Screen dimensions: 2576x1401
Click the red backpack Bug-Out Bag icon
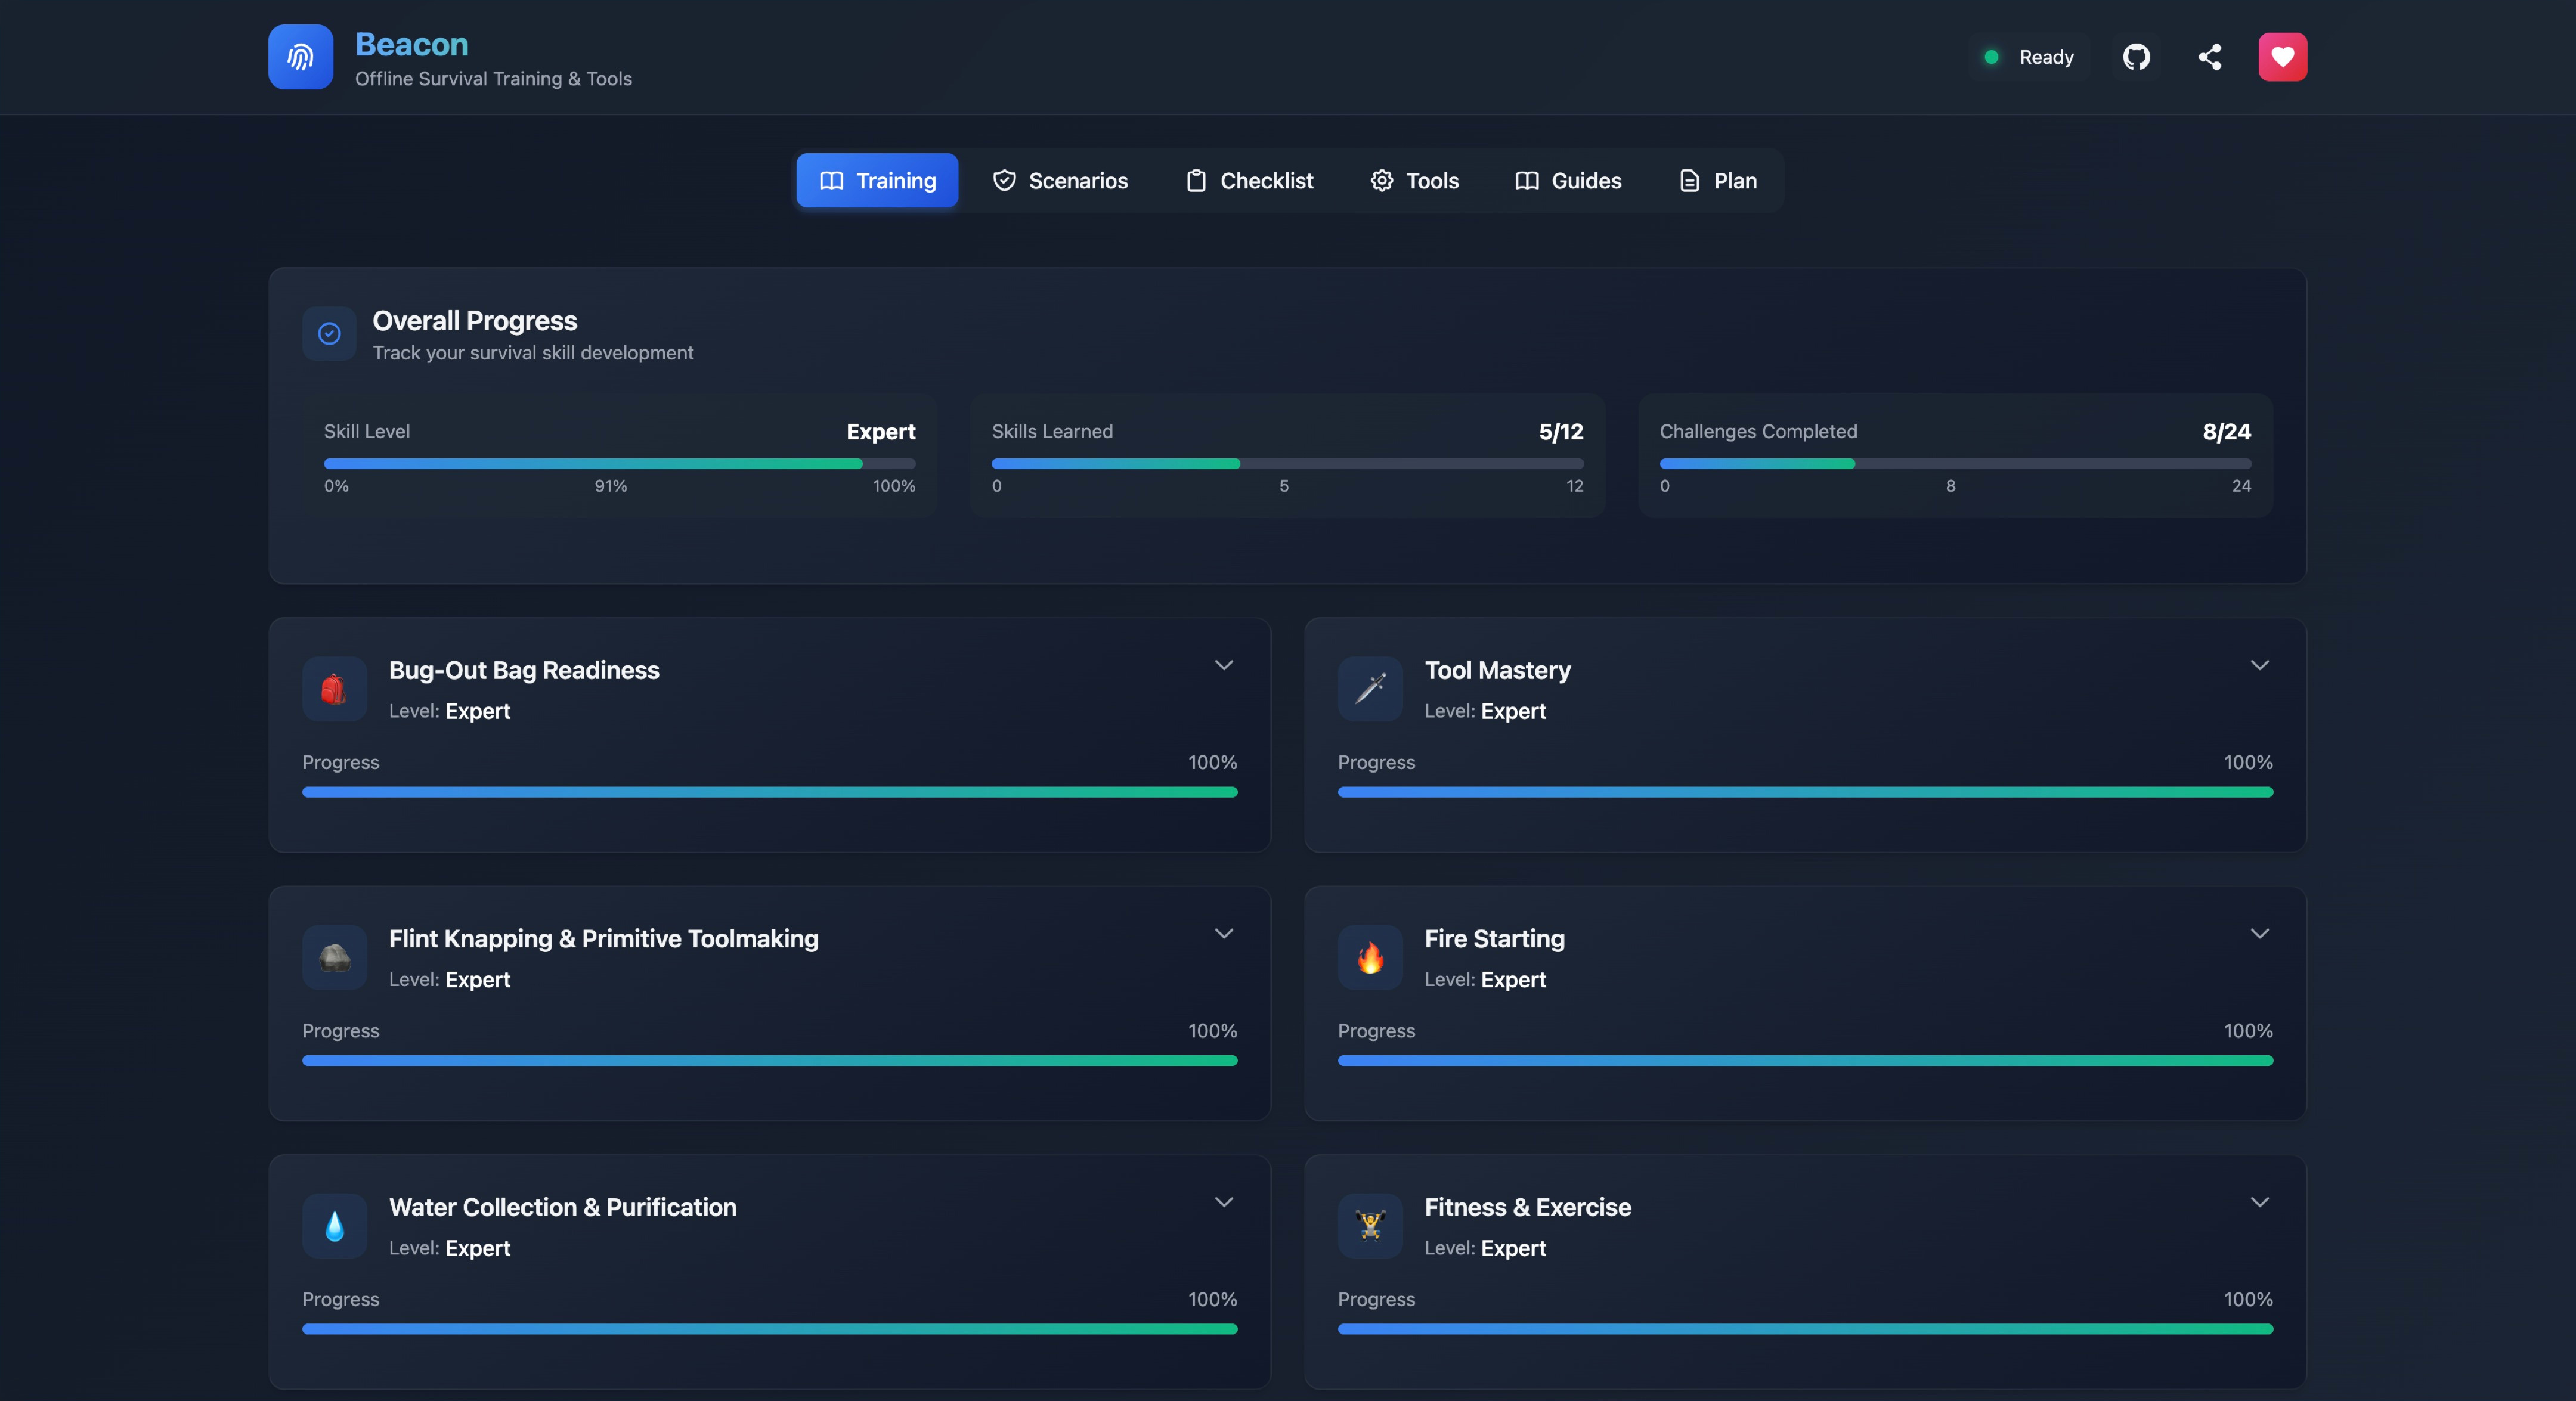pyautogui.click(x=334, y=689)
